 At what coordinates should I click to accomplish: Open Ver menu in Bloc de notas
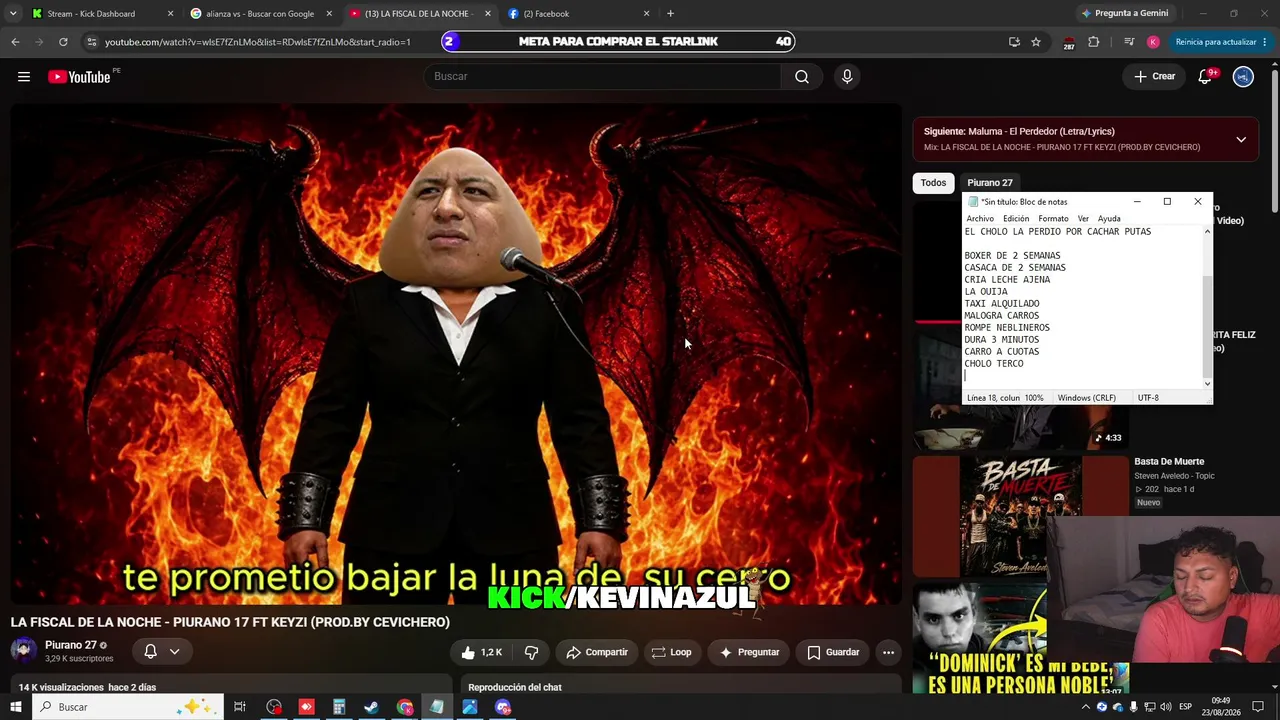pyautogui.click(x=1083, y=219)
